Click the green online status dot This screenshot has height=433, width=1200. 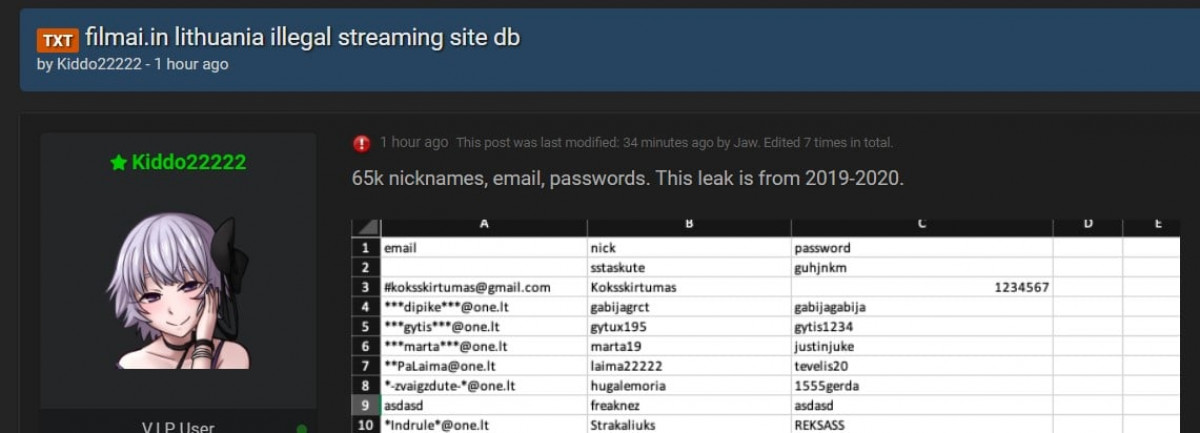pos(302,430)
